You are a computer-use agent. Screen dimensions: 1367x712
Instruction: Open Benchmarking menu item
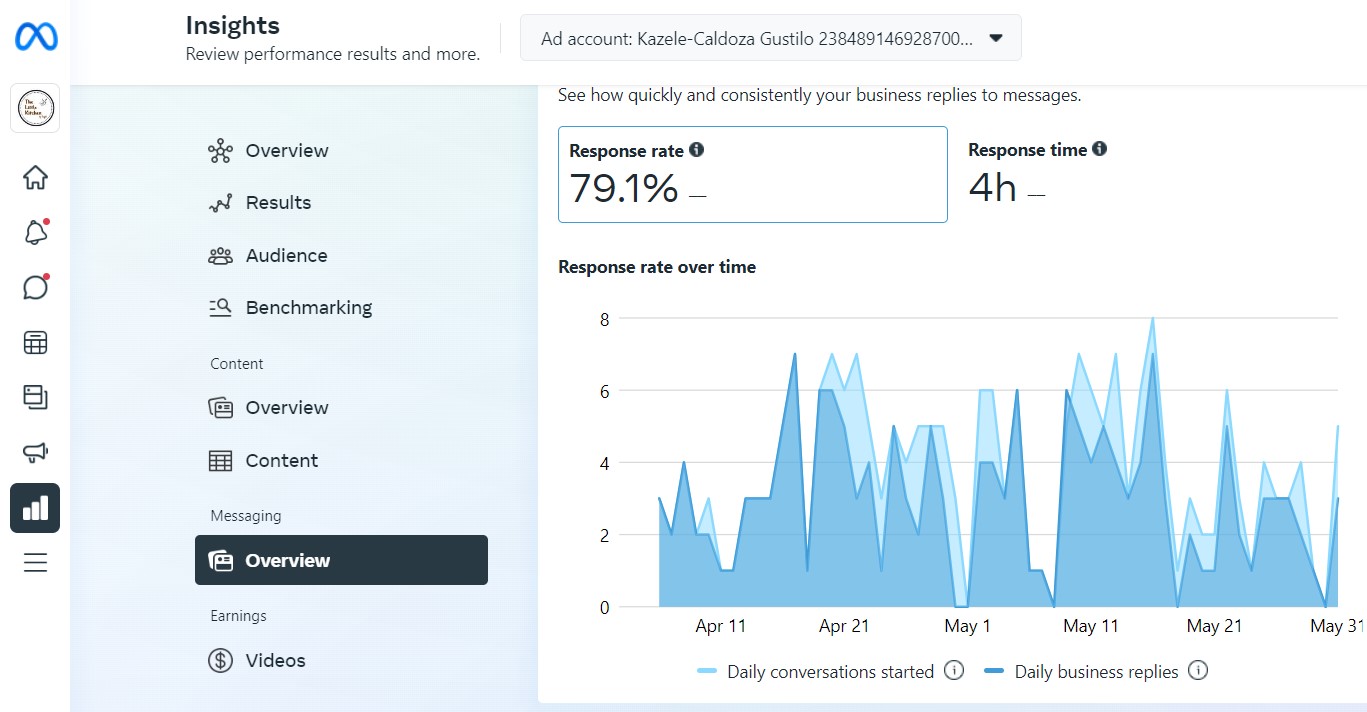(x=308, y=308)
